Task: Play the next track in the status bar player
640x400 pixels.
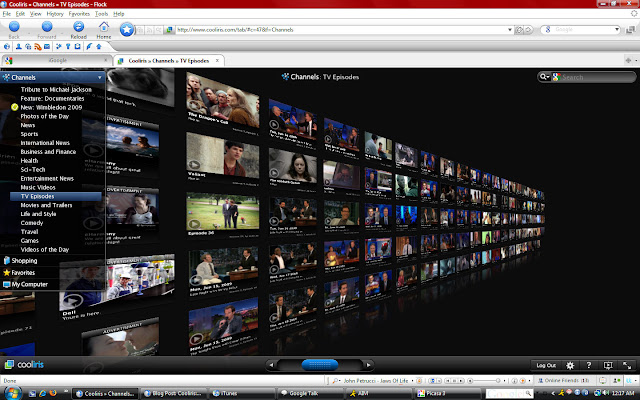Action: [x=461, y=380]
